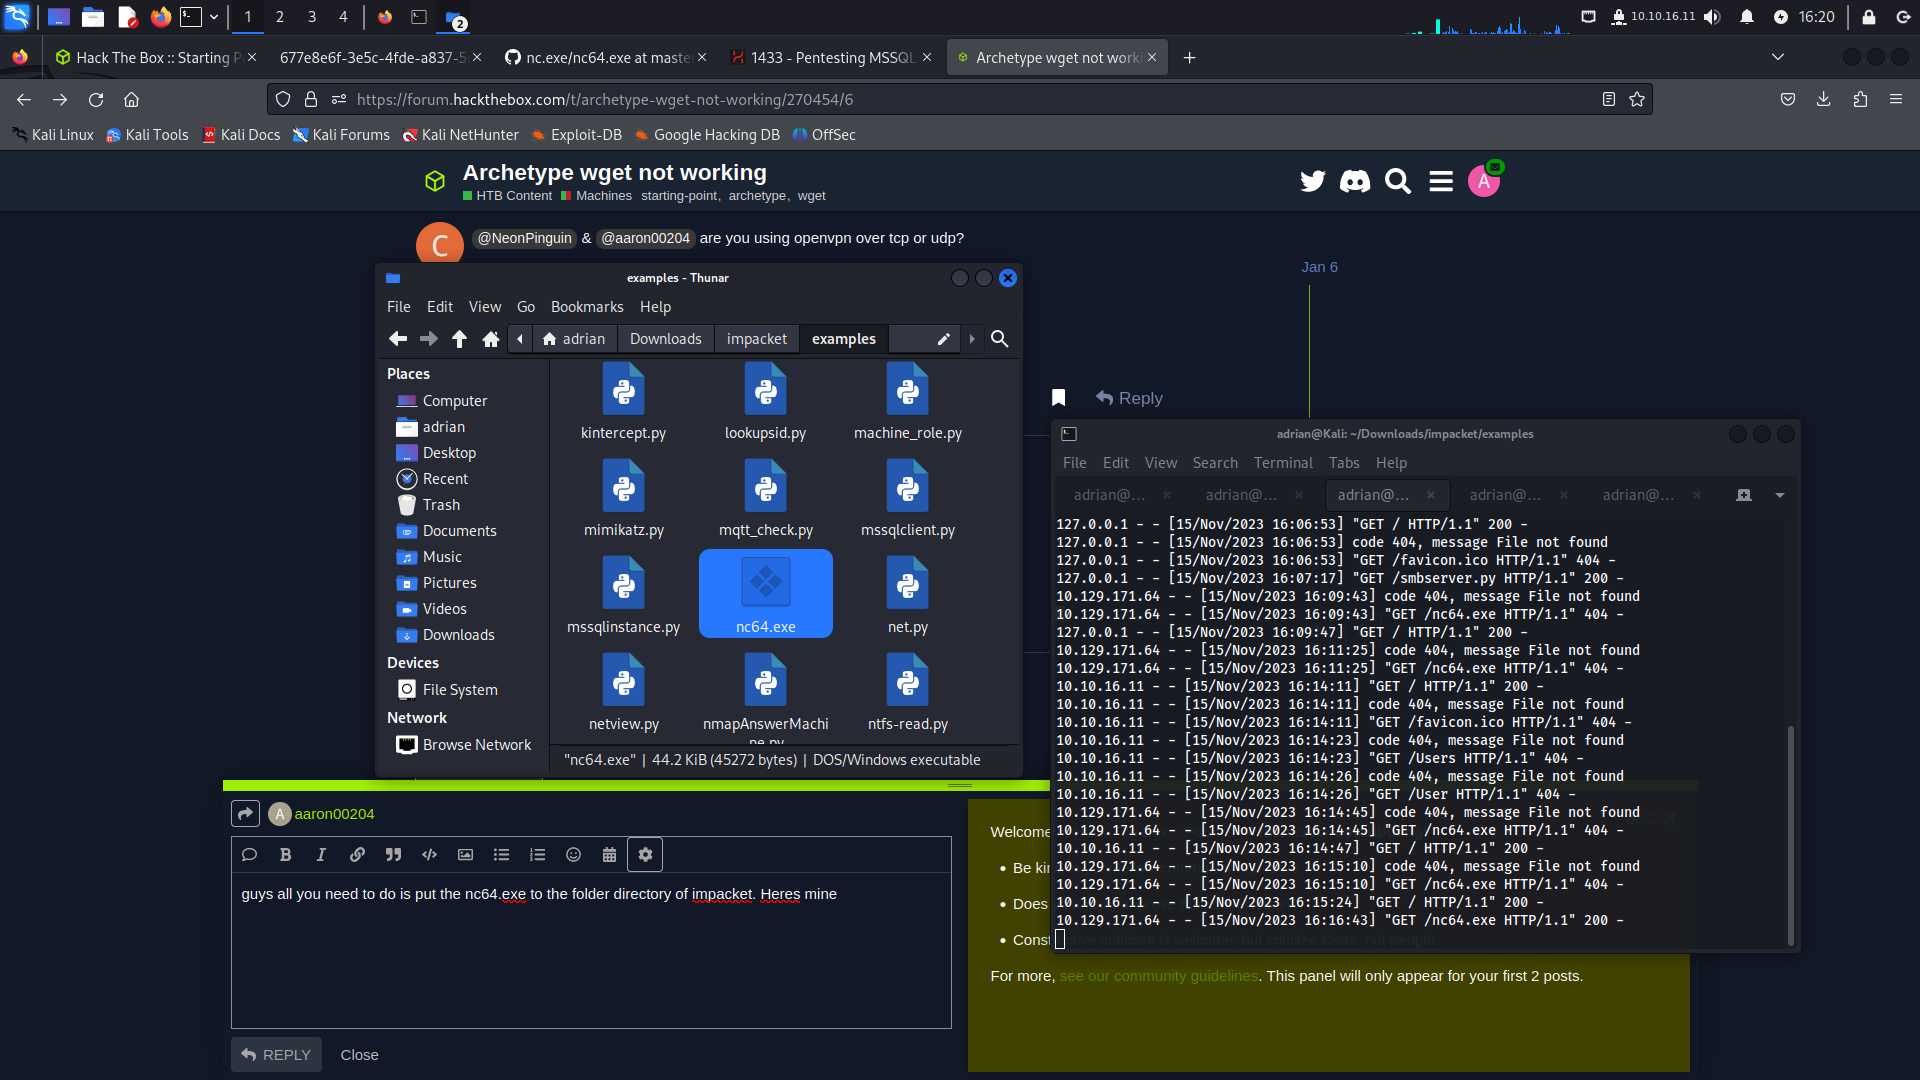Click the Firefox URL address field
The height and width of the screenshot is (1080, 1920).
960,99
